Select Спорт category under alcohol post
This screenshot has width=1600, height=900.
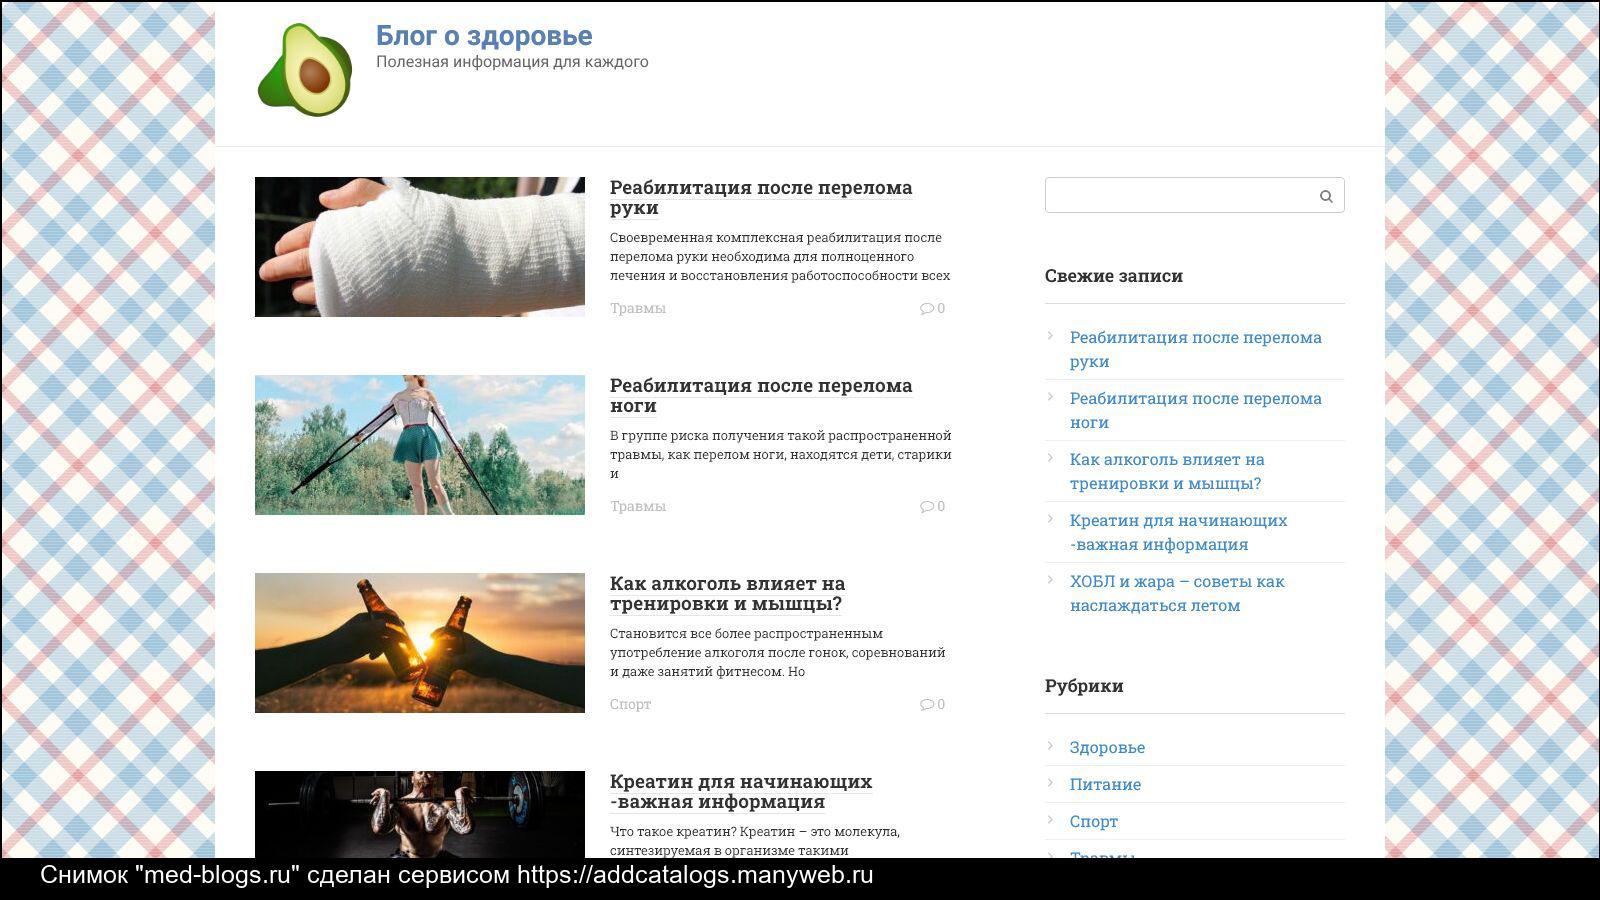coord(630,704)
